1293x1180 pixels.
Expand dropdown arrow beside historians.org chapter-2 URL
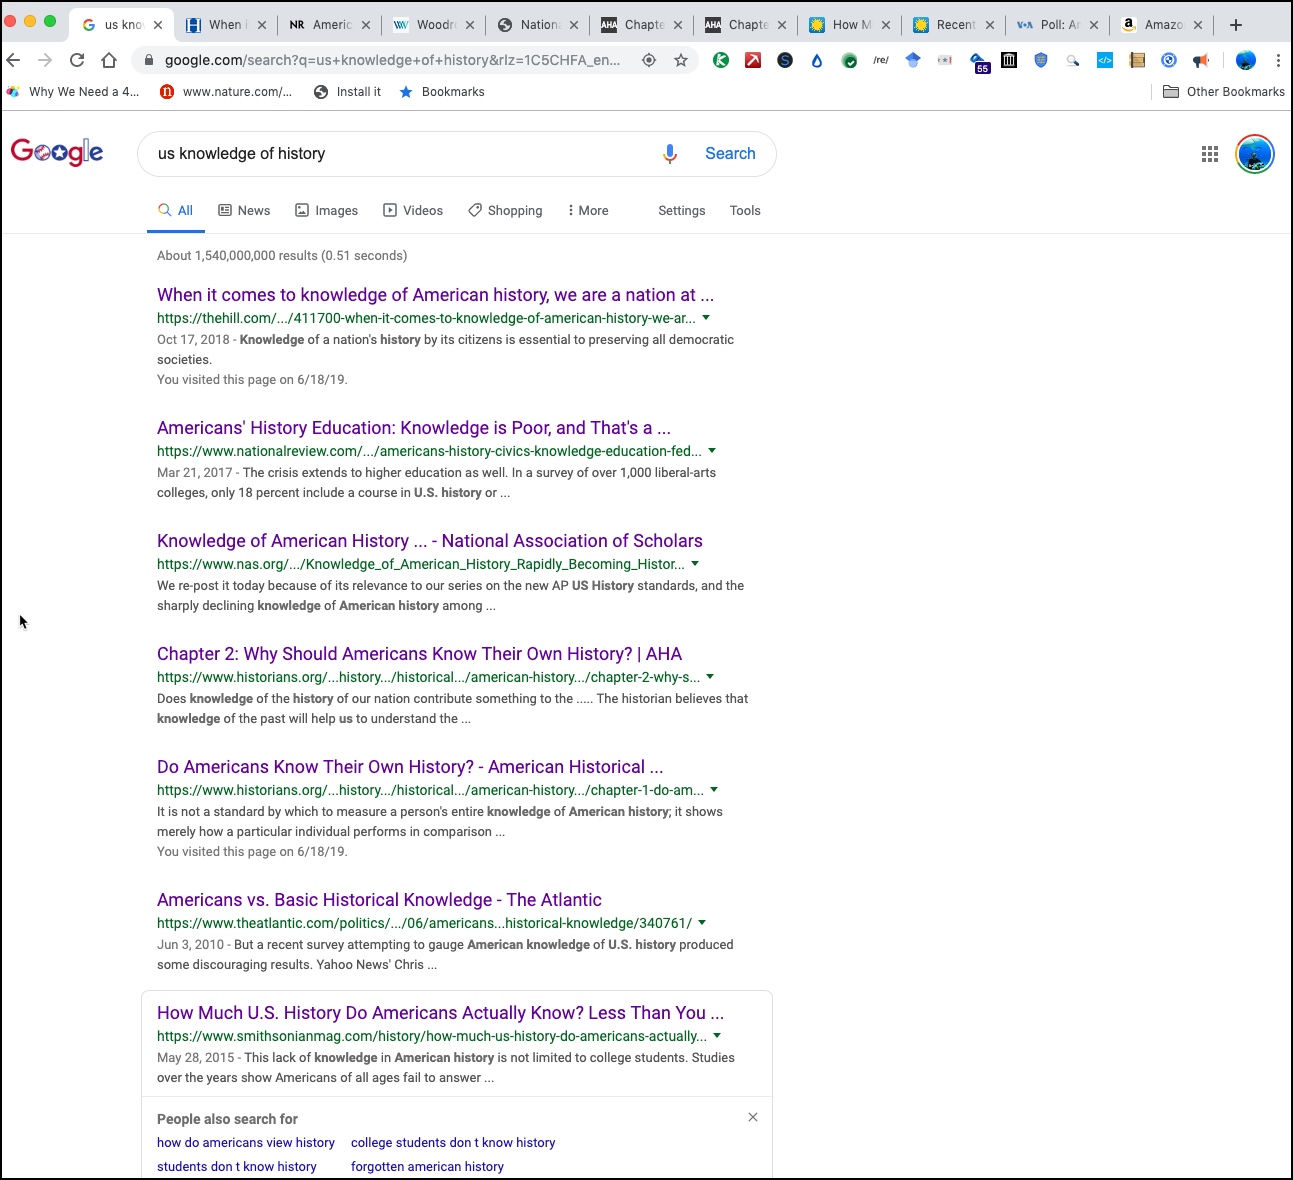click(710, 677)
